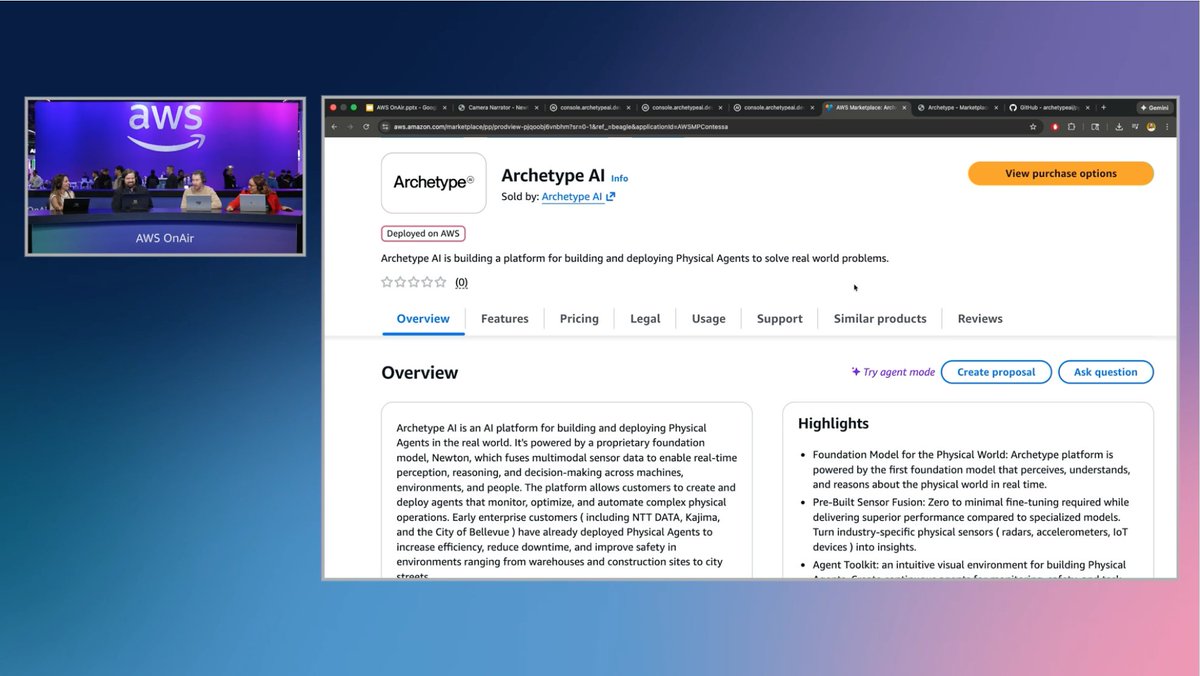Select the Pricing tab
Image resolution: width=1200 pixels, height=676 pixels.
(579, 318)
